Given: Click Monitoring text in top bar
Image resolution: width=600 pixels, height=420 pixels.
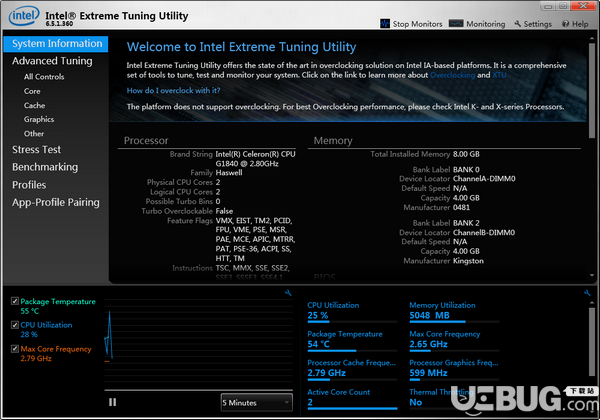Looking at the screenshot, I should pyautogui.click(x=486, y=24).
